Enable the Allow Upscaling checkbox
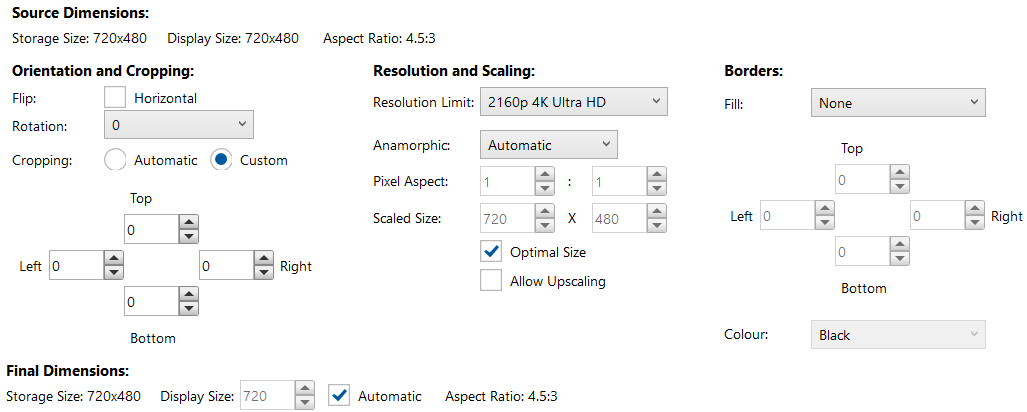This screenshot has width=1027, height=412. click(491, 281)
